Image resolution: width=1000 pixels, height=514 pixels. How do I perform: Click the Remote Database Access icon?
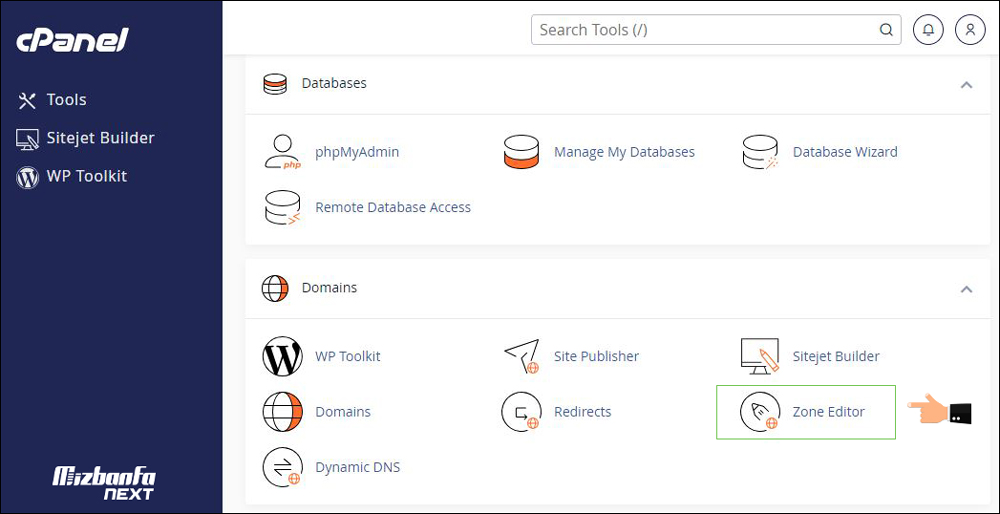(x=282, y=208)
